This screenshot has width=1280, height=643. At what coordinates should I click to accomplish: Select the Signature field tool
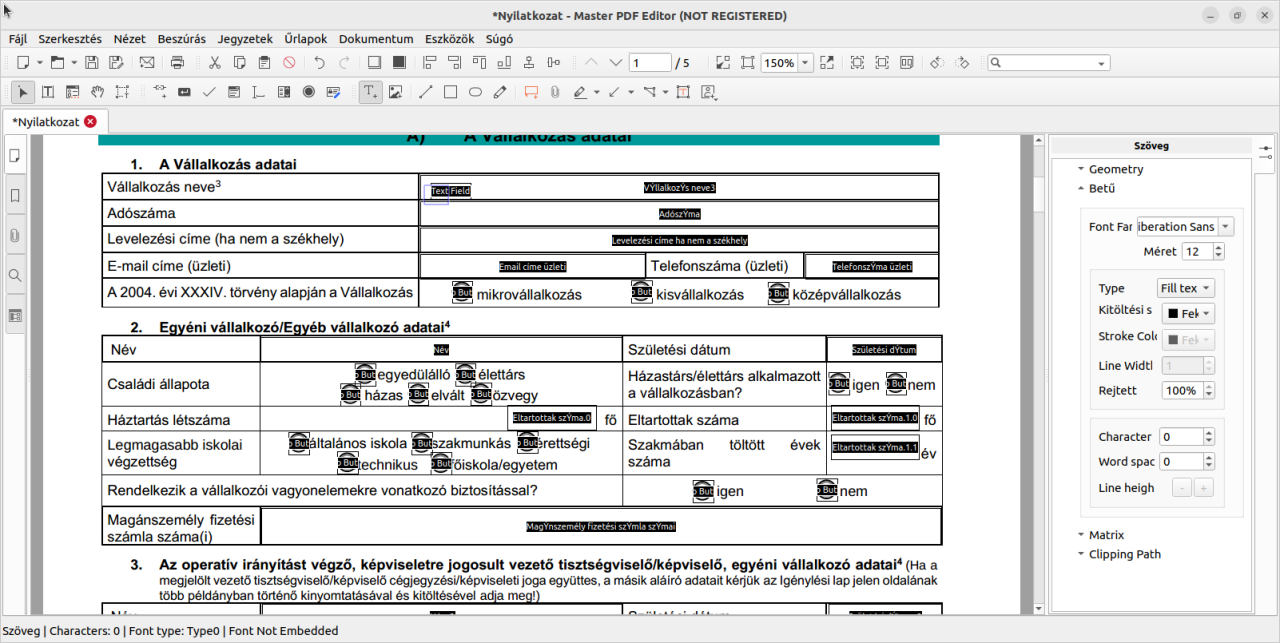(x=334, y=92)
